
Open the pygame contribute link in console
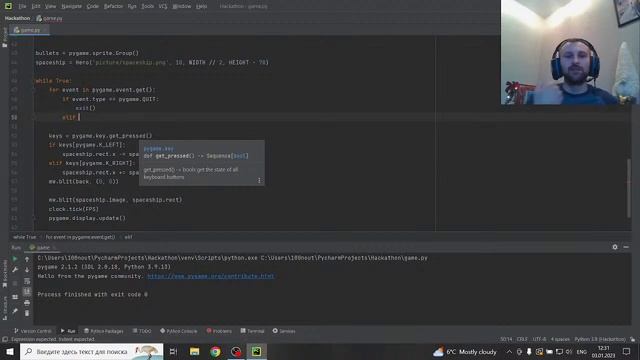coord(211,276)
